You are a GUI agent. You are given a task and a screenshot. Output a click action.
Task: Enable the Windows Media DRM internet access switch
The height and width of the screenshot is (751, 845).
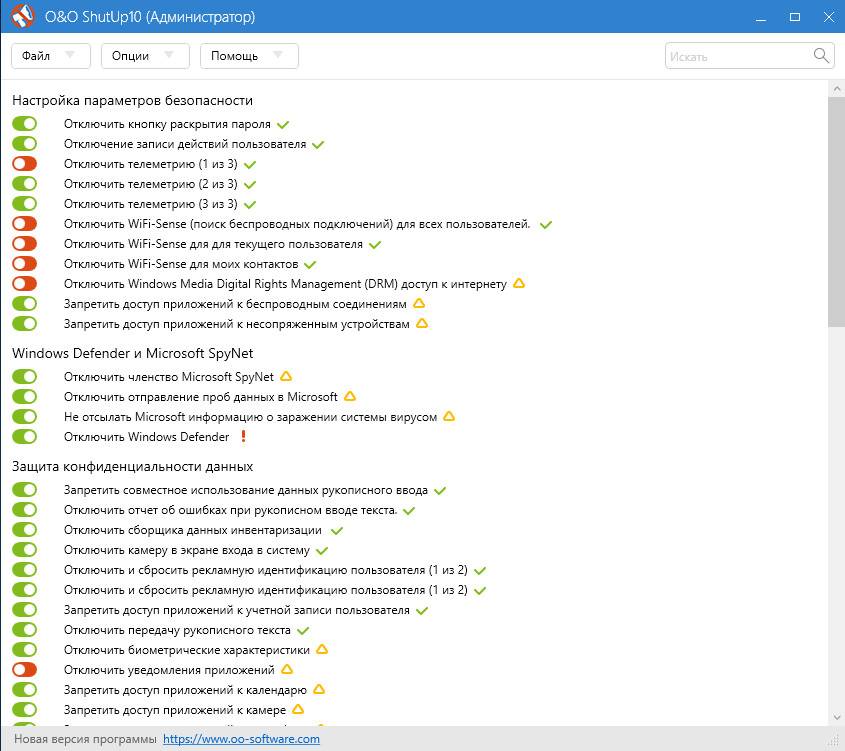click(x=25, y=283)
